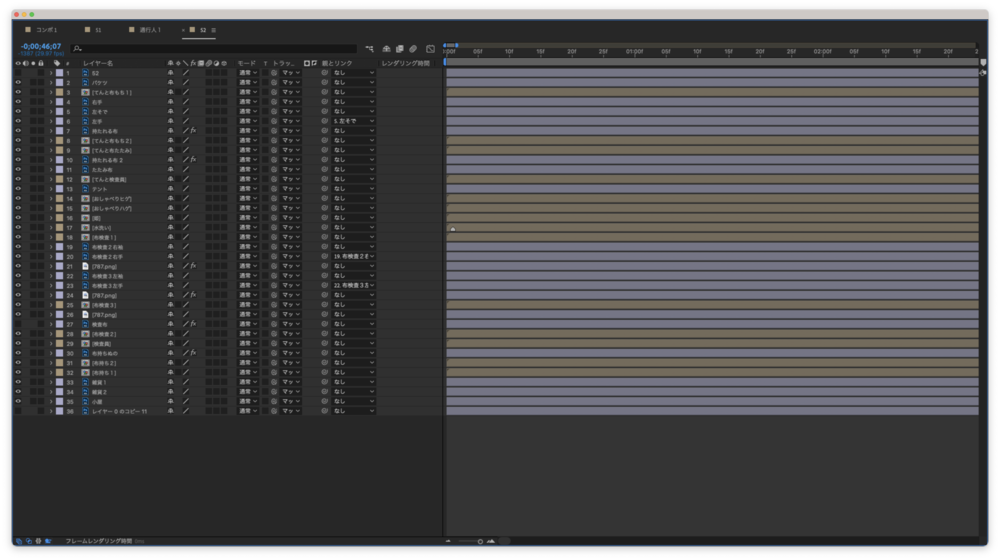Click the fx effect switch on layer 7
1000x560 pixels.
click(x=192, y=131)
